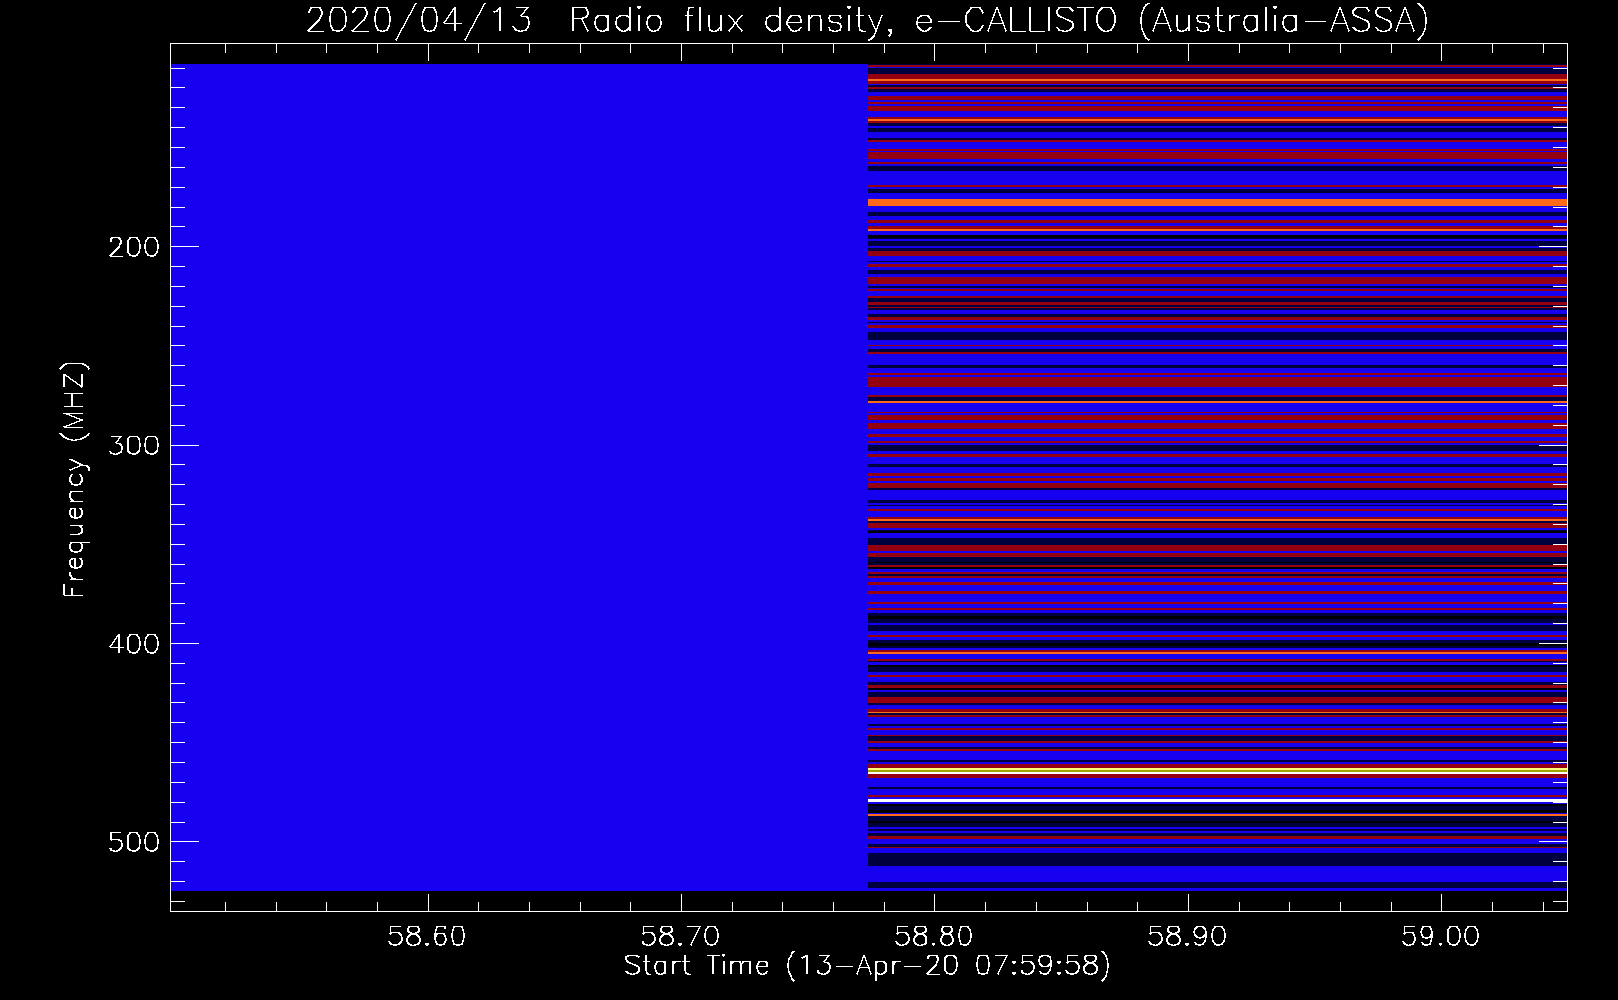Click the 58.60 time tick label
This screenshot has height=1000, width=1618.
point(428,936)
